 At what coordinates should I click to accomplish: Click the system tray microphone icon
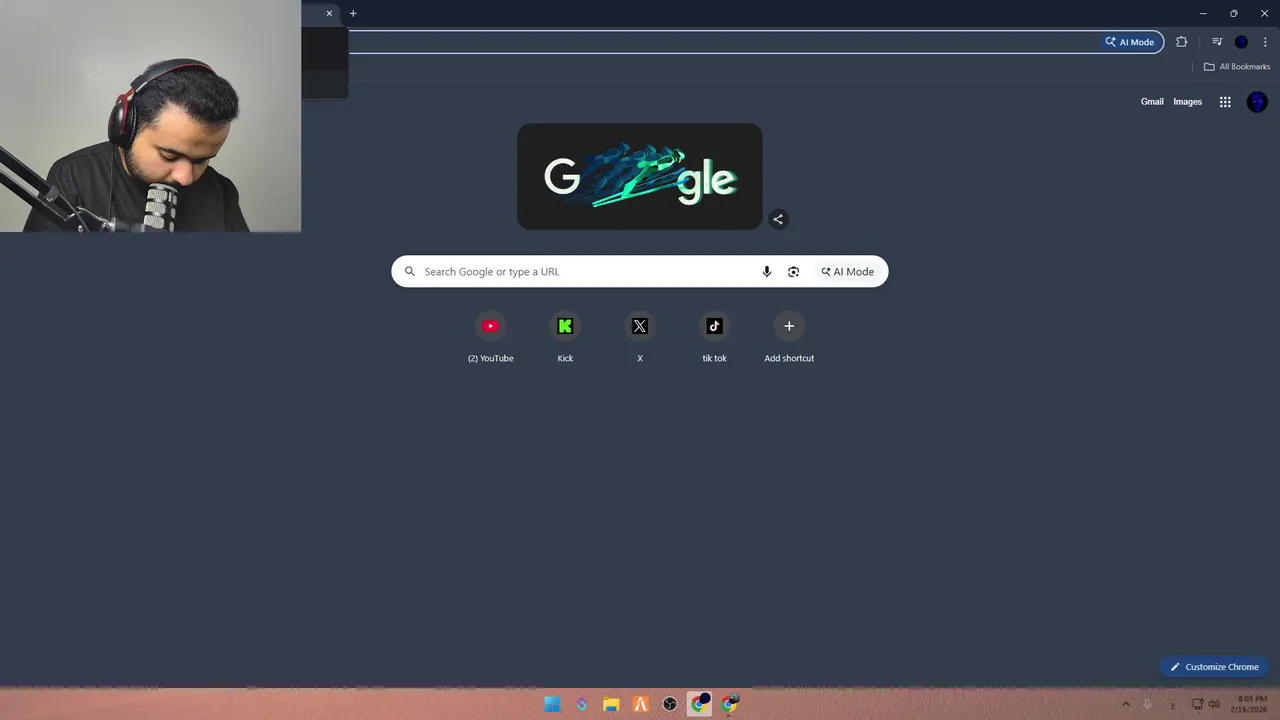pyautogui.click(x=1147, y=704)
